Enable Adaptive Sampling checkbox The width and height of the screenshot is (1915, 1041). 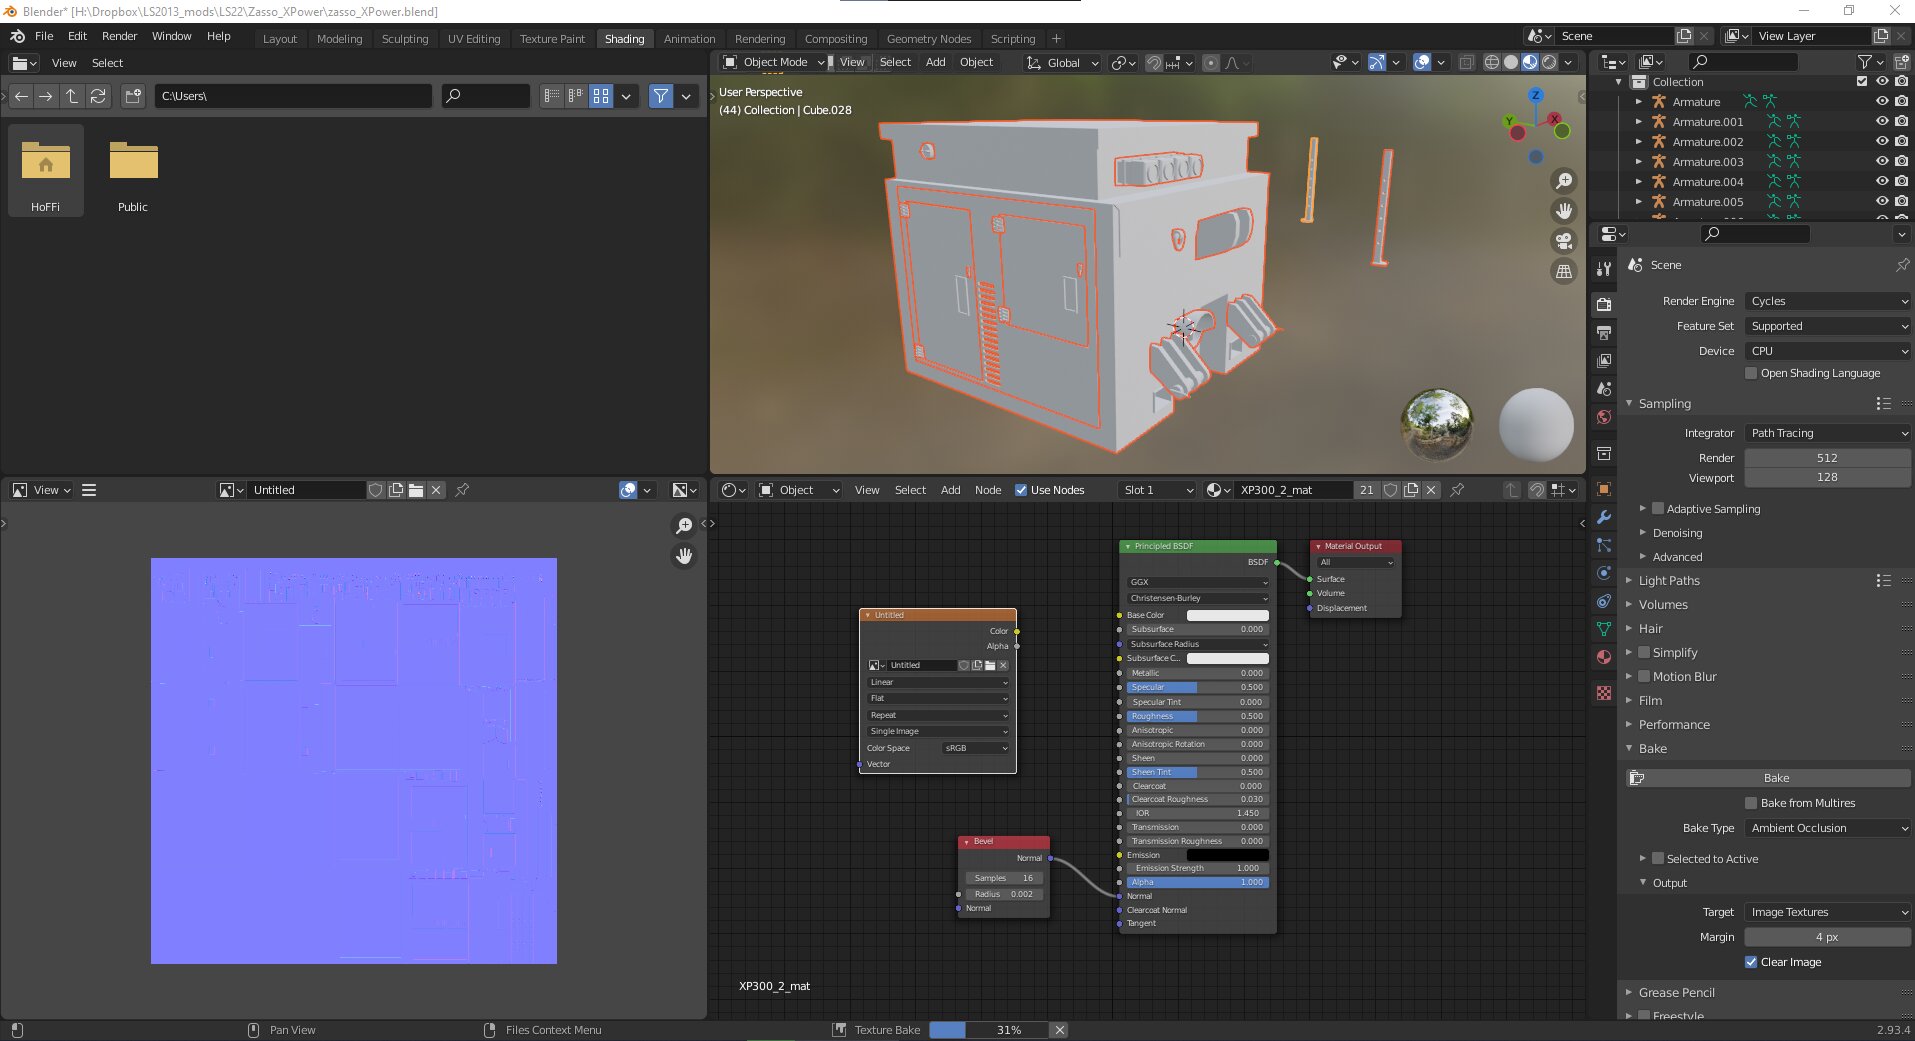(x=1658, y=509)
